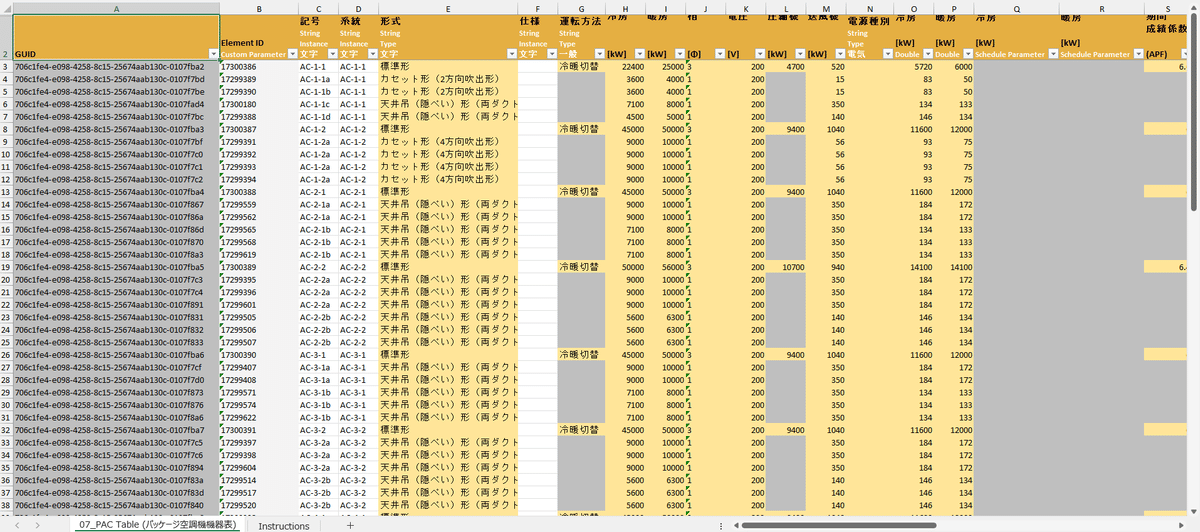Select all cells via corner button
Screen dimensions: 1200x532
(7, 7)
